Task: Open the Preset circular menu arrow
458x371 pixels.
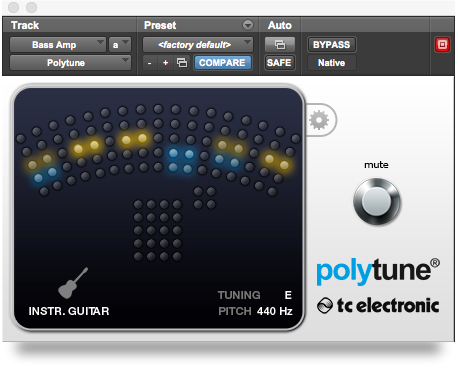Action: [x=248, y=25]
